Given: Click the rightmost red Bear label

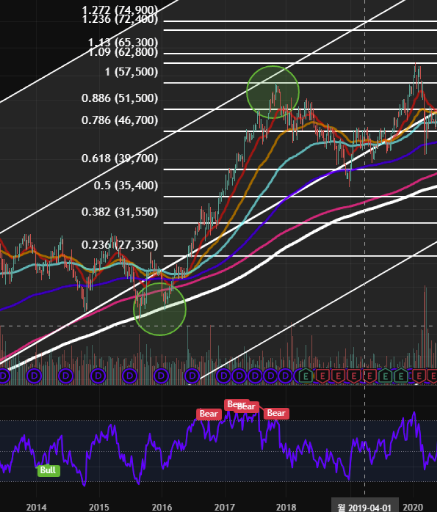Looking at the screenshot, I should coord(276,413).
